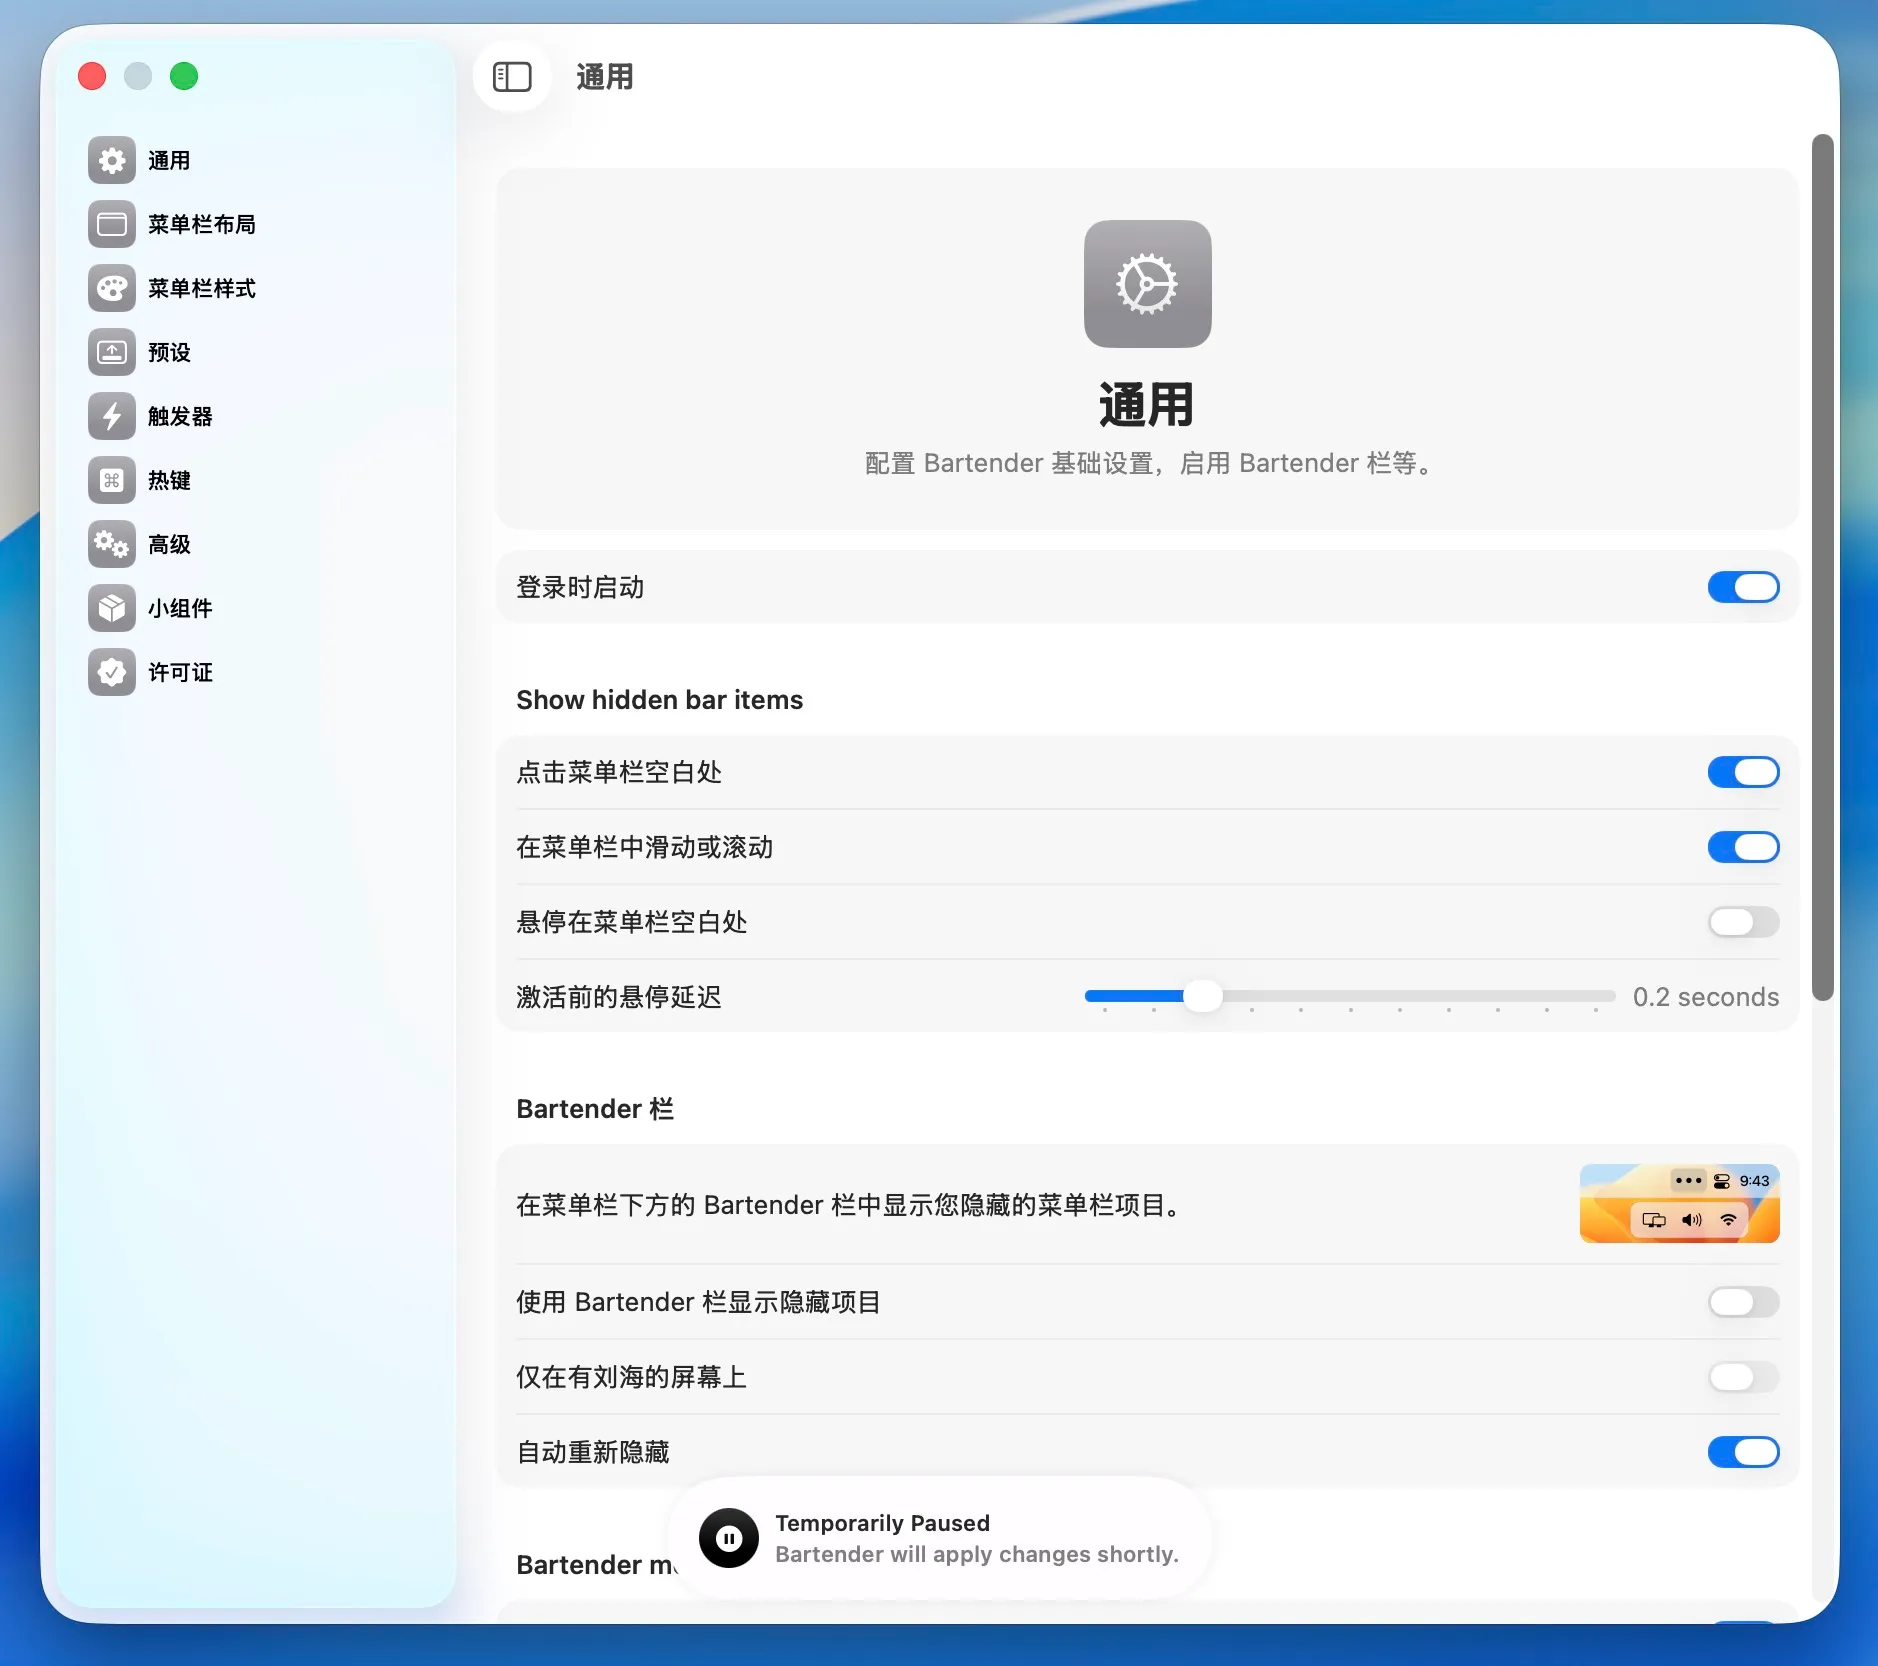Open the 热键 command key icon
The height and width of the screenshot is (1666, 1878).
[112, 480]
